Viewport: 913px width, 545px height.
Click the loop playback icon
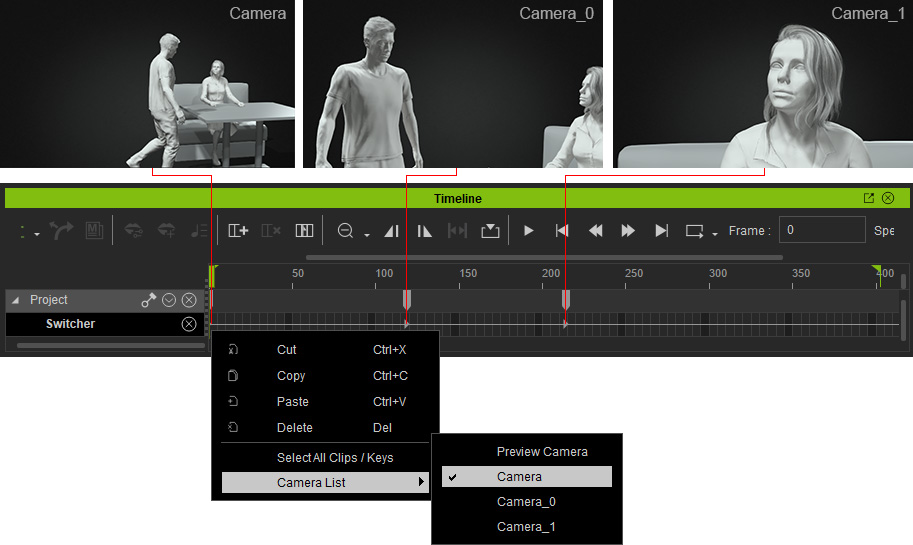694,231
